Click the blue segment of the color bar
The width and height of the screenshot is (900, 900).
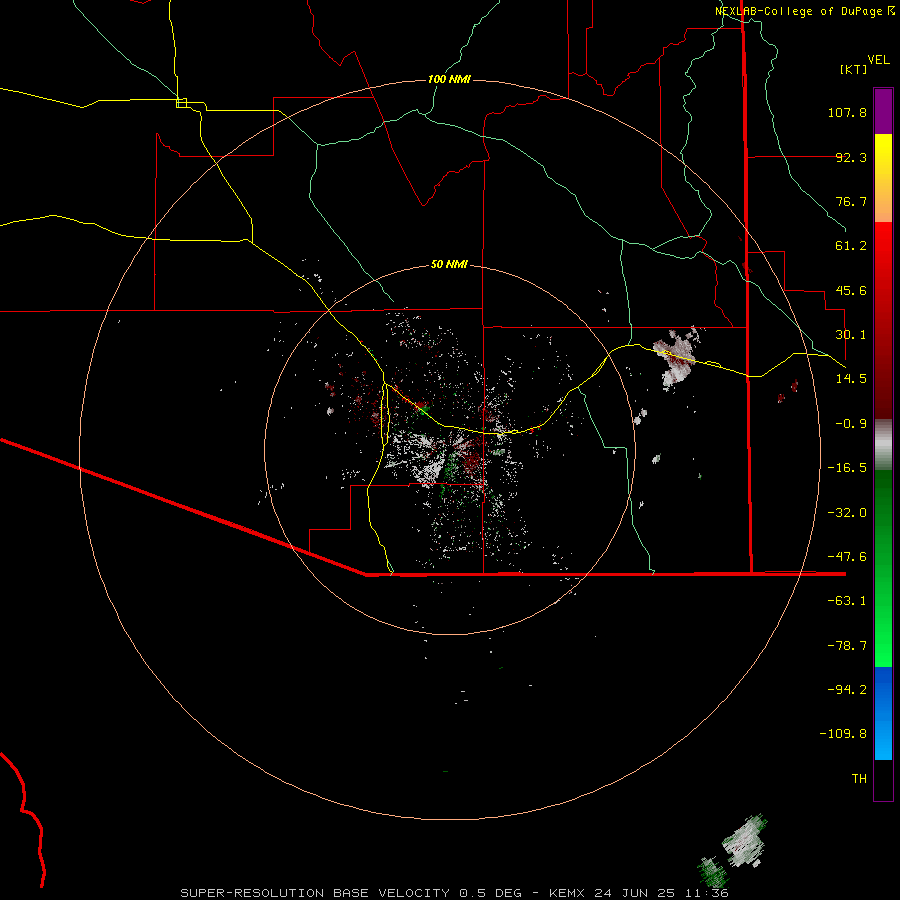[883, 713]
